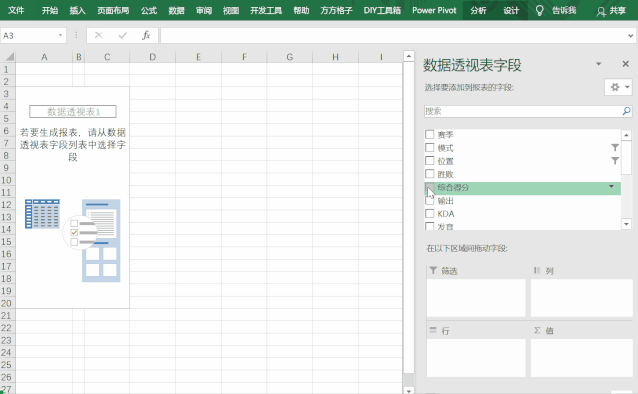The width and height of the screenshot is (638, 394).
Task: Switch to the 插入 ribbon tab
Action: (x=77, y=10)
